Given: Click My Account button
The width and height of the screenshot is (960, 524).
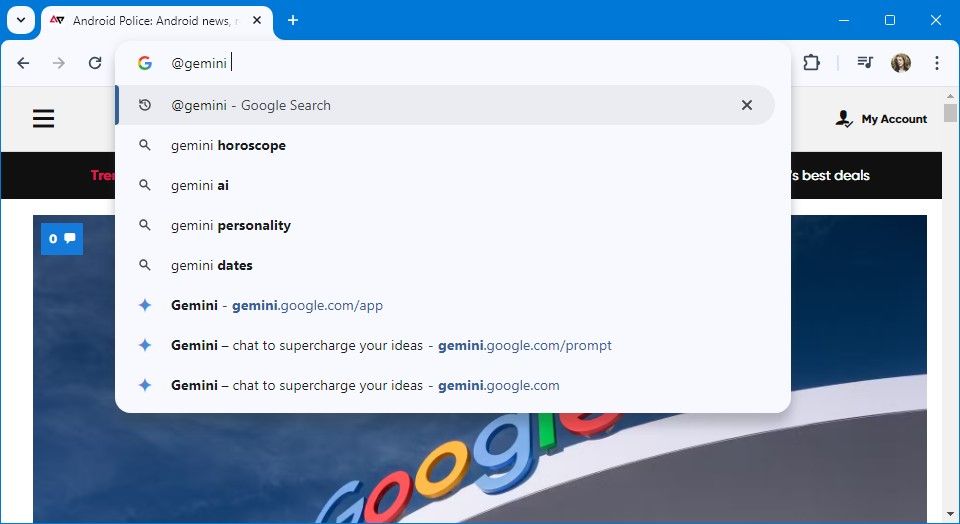Looking at the screenshot, I should (x=881, y=119).
